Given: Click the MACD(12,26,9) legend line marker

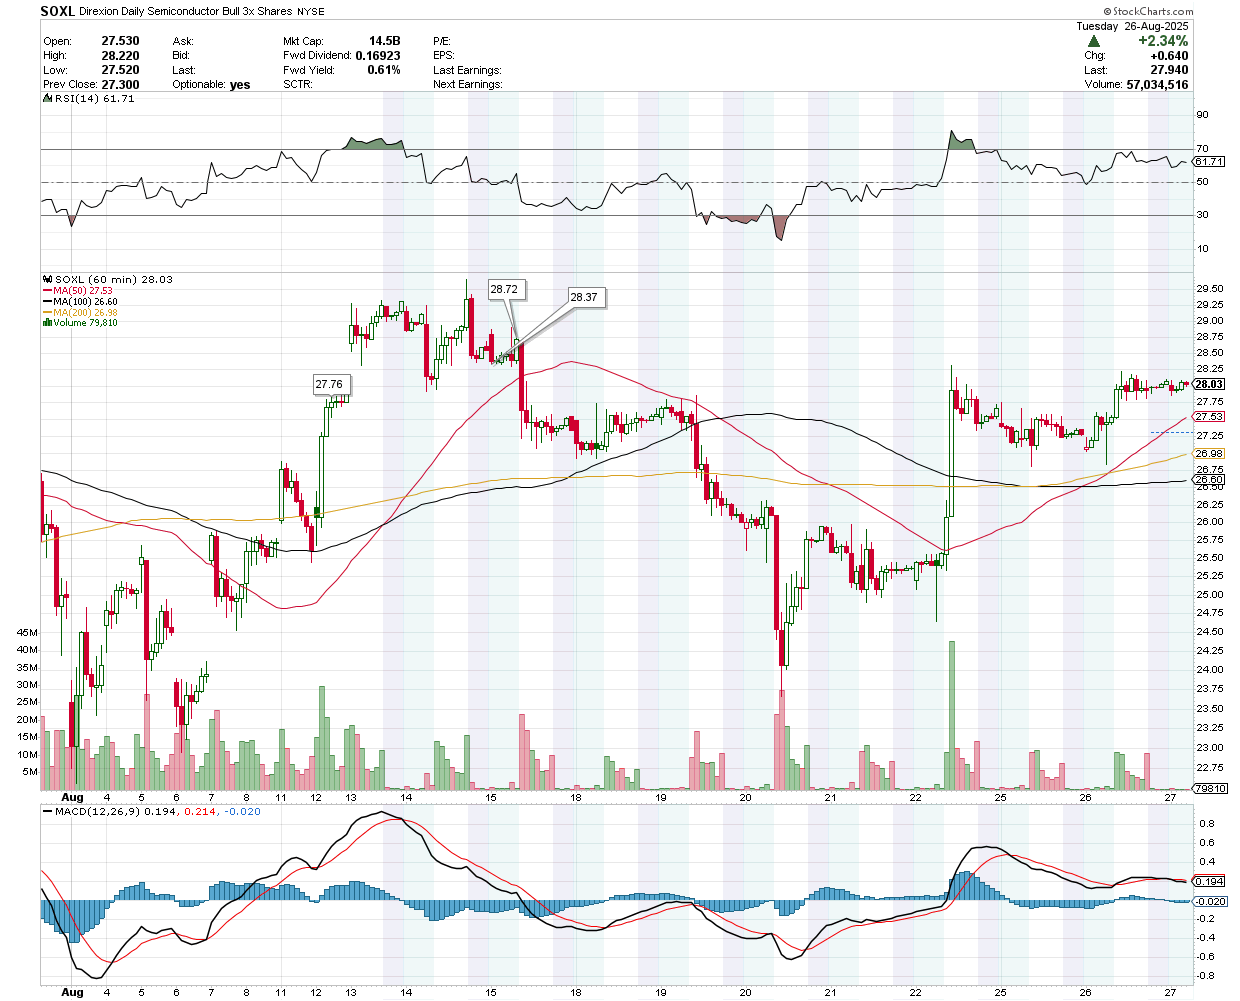Looking at the screenshot, I should pyautogui.click(x=47, y=812).
